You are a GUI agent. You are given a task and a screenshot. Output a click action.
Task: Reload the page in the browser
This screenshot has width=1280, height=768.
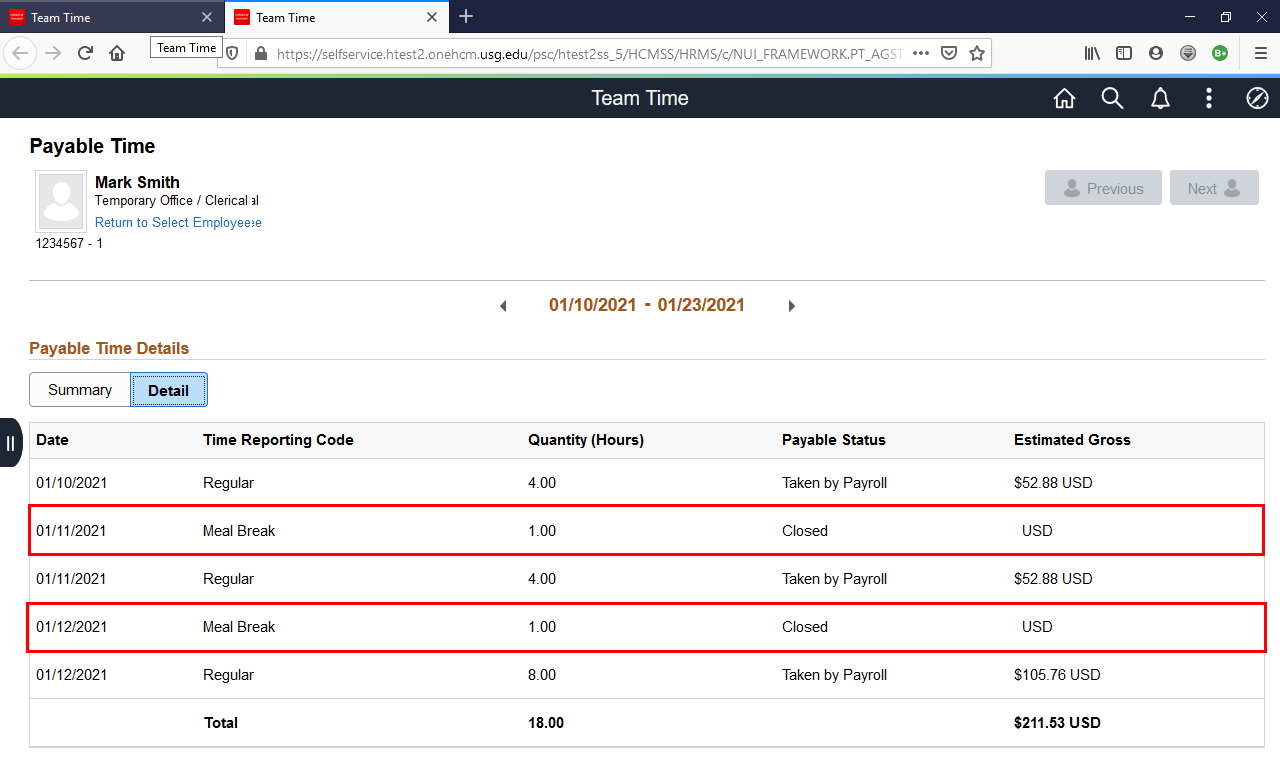click(x=85, y=53)
